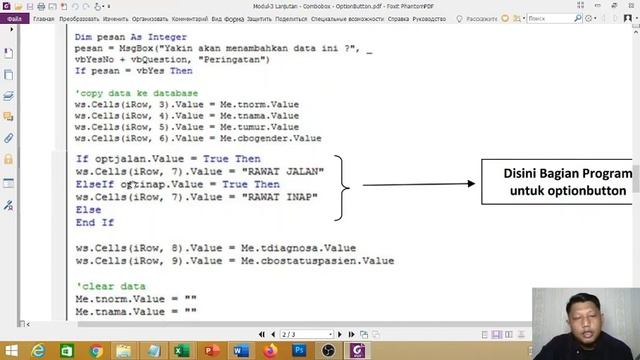Click Foxit PhantomPDF taskbar icon
640x360 pixels.
point(357,351)
